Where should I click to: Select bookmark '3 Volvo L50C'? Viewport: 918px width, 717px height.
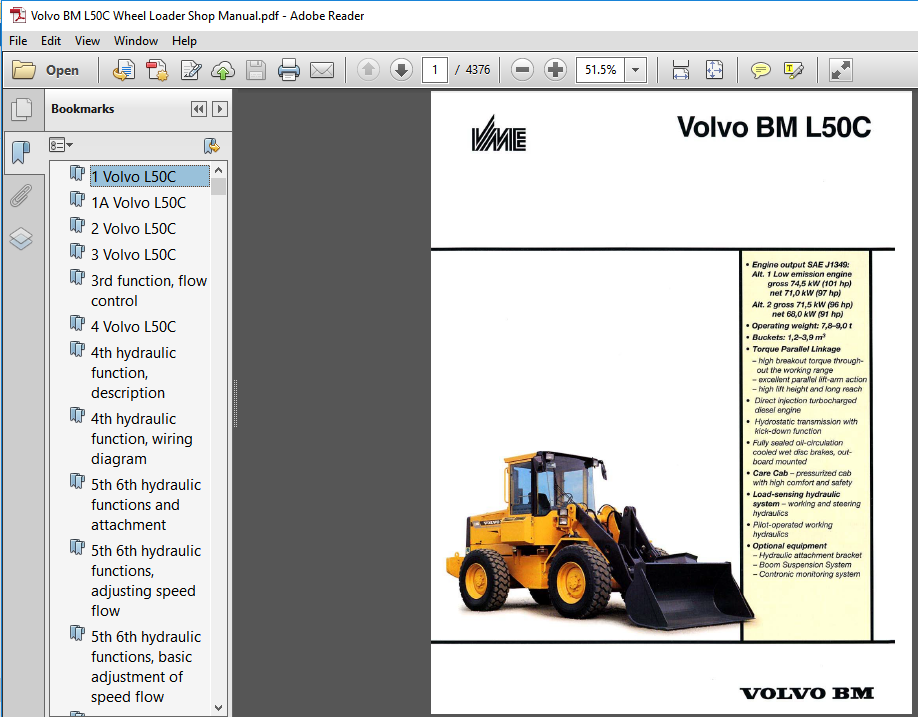(133, 255)
